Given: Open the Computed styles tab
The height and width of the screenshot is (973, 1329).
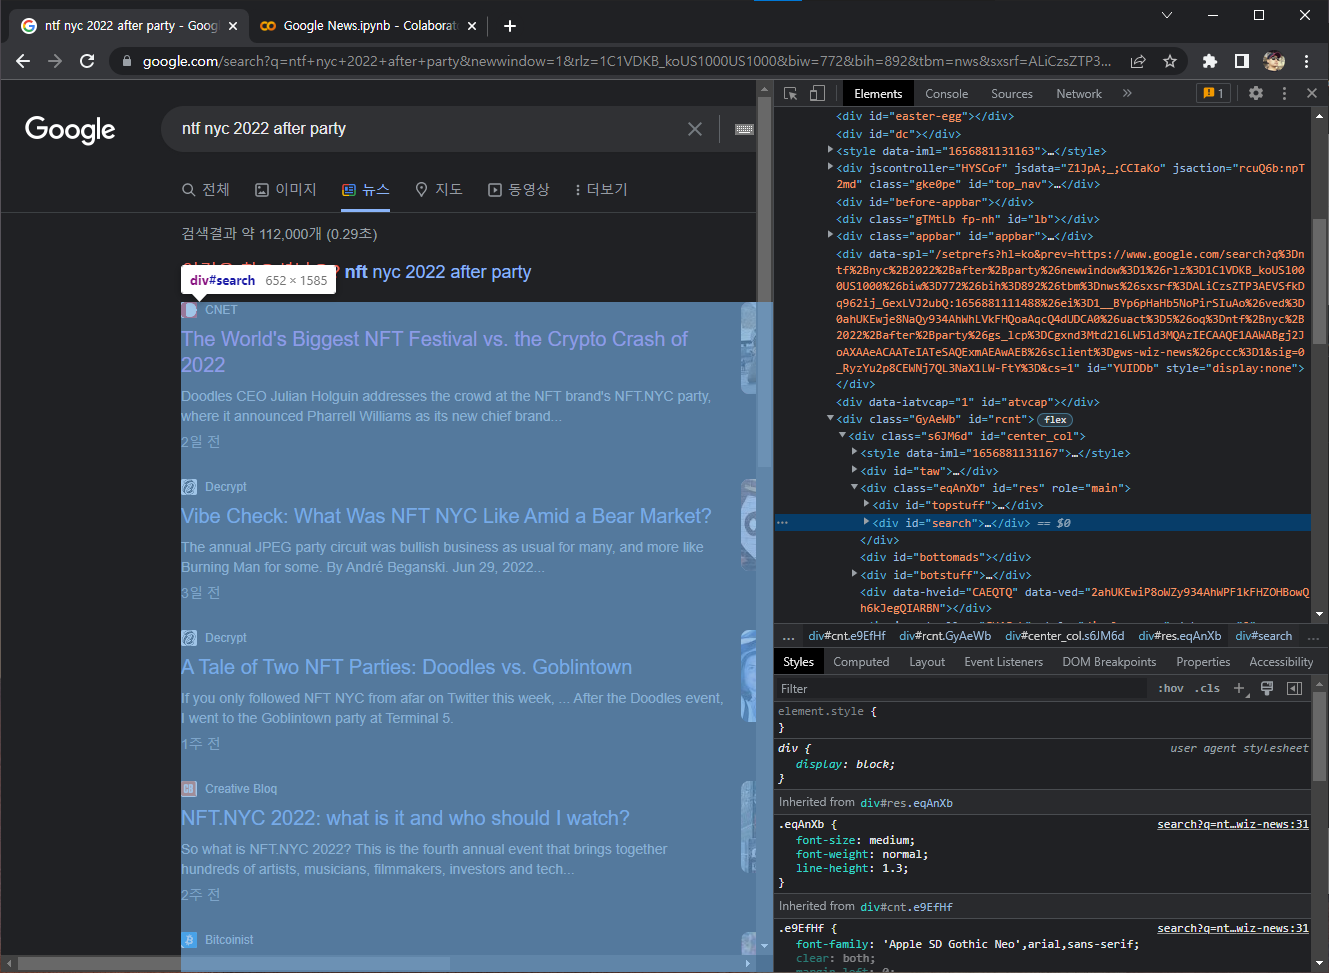Looking at the screenshot, I should (861, 662).
